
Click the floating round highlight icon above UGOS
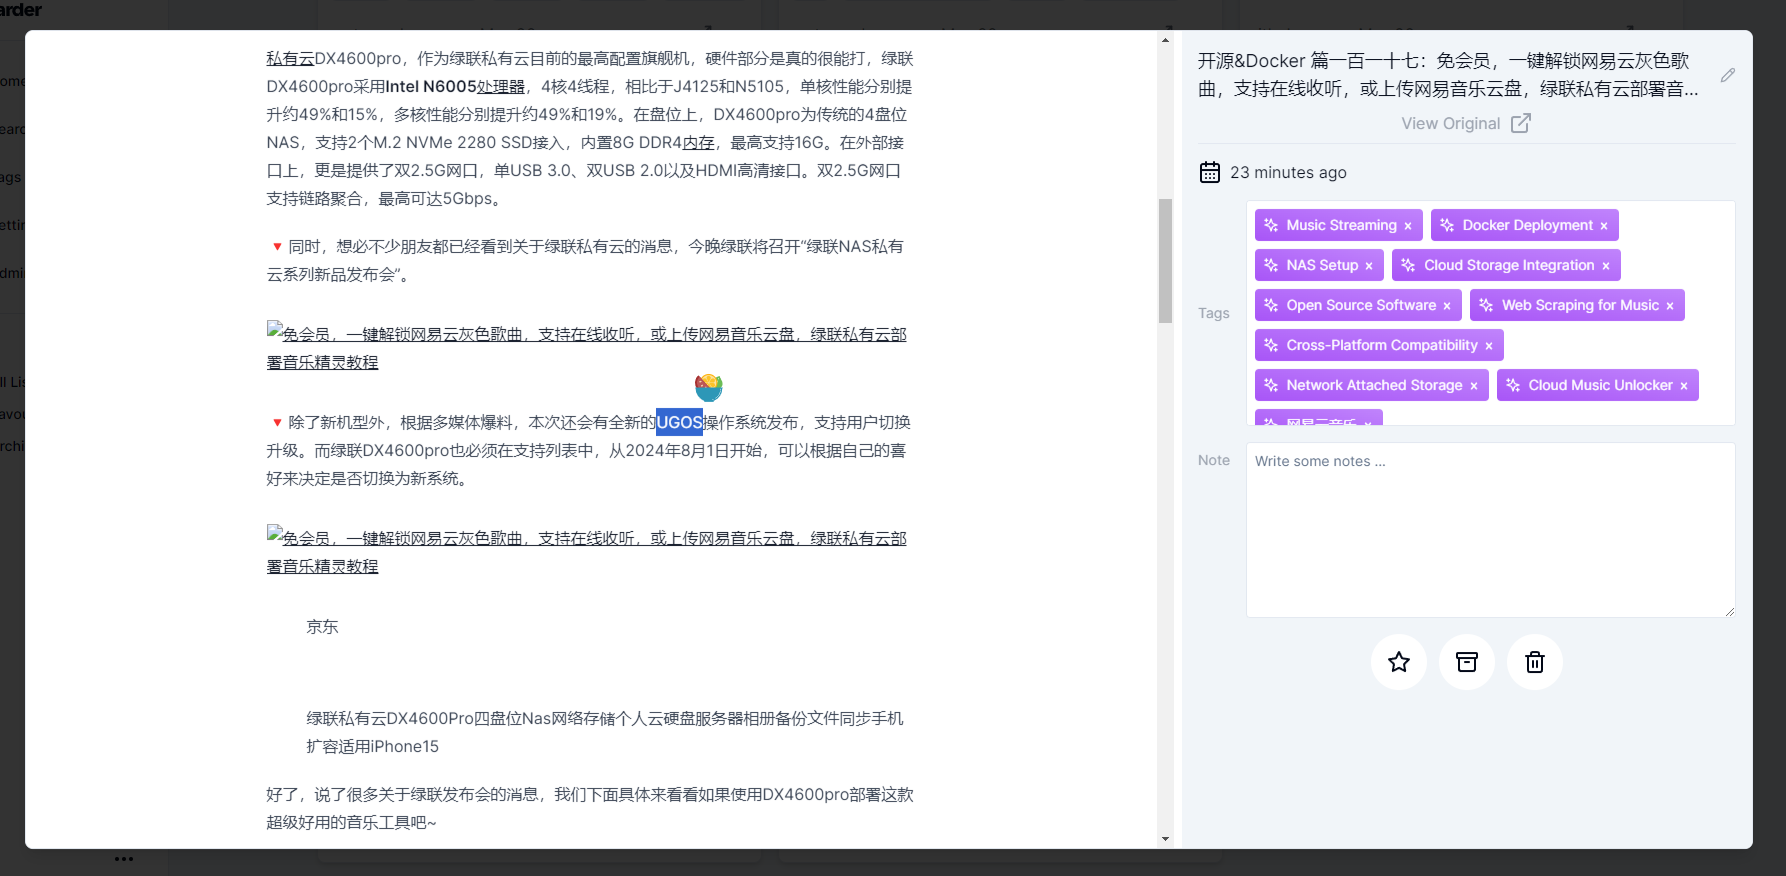[708, 386]
